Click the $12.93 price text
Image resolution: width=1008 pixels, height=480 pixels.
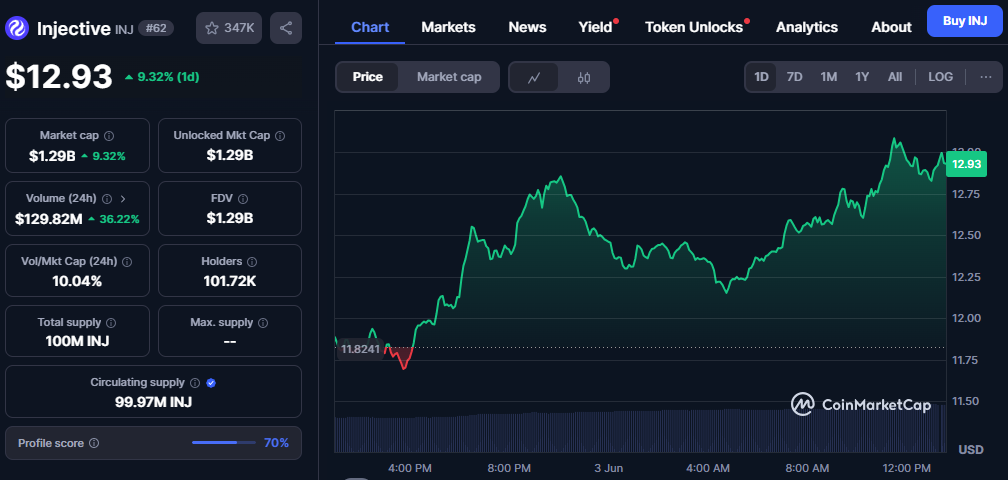58,76
